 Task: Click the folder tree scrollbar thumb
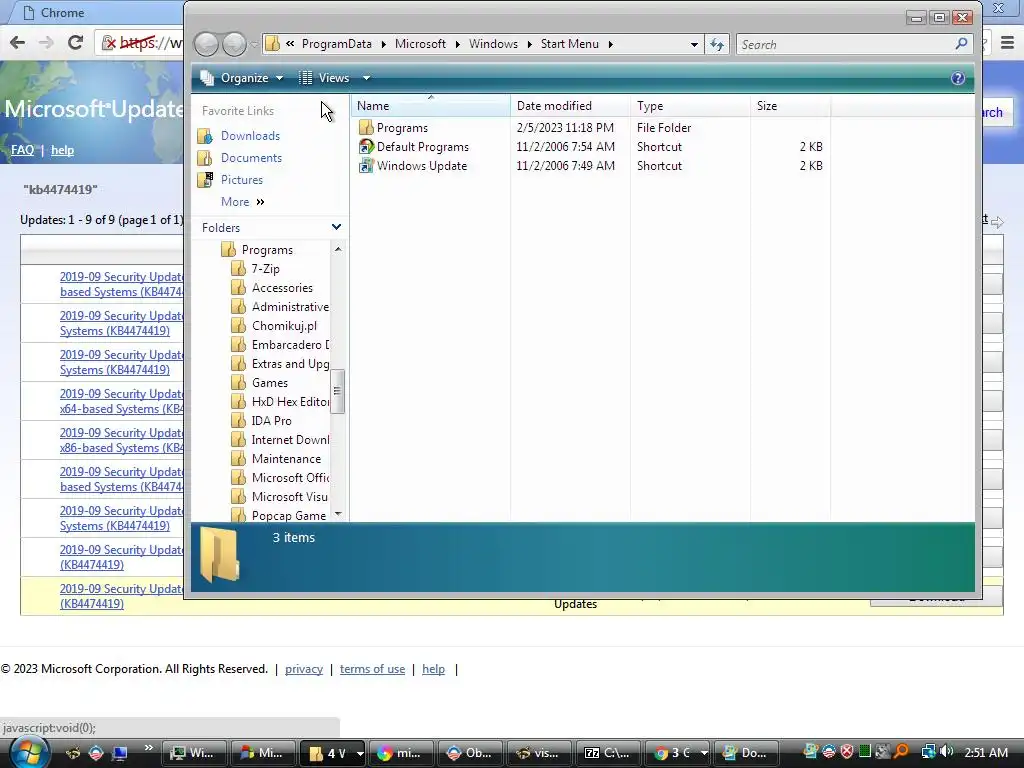tap(338, 391)
